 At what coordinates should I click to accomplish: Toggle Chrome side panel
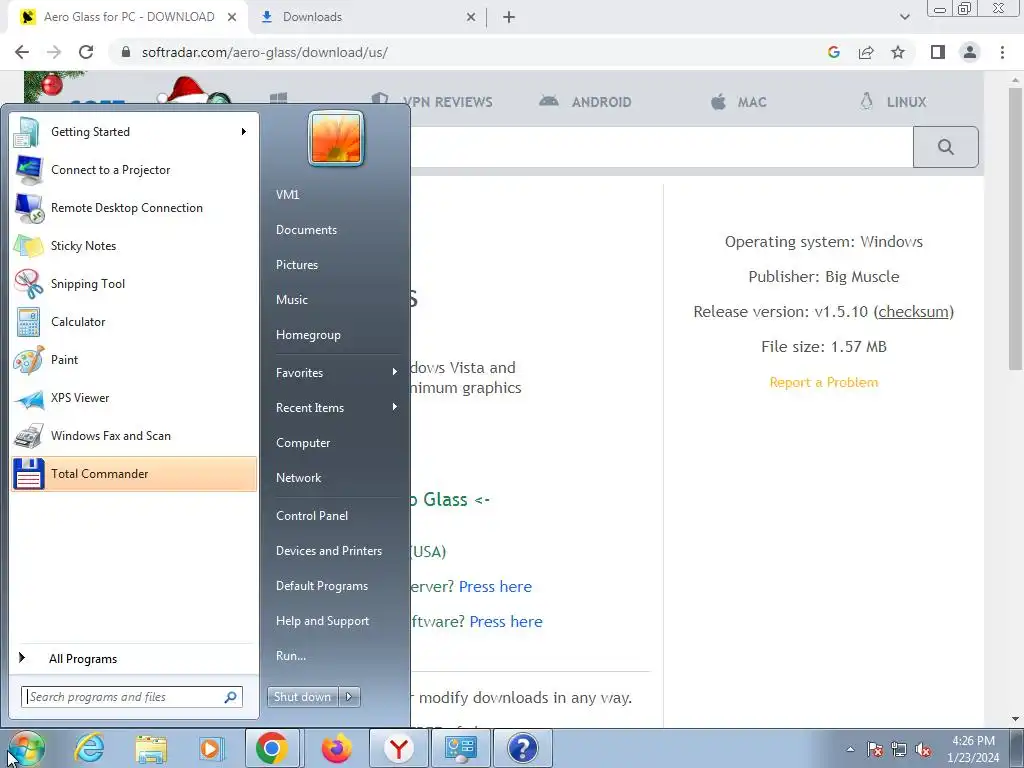(938, 52)
